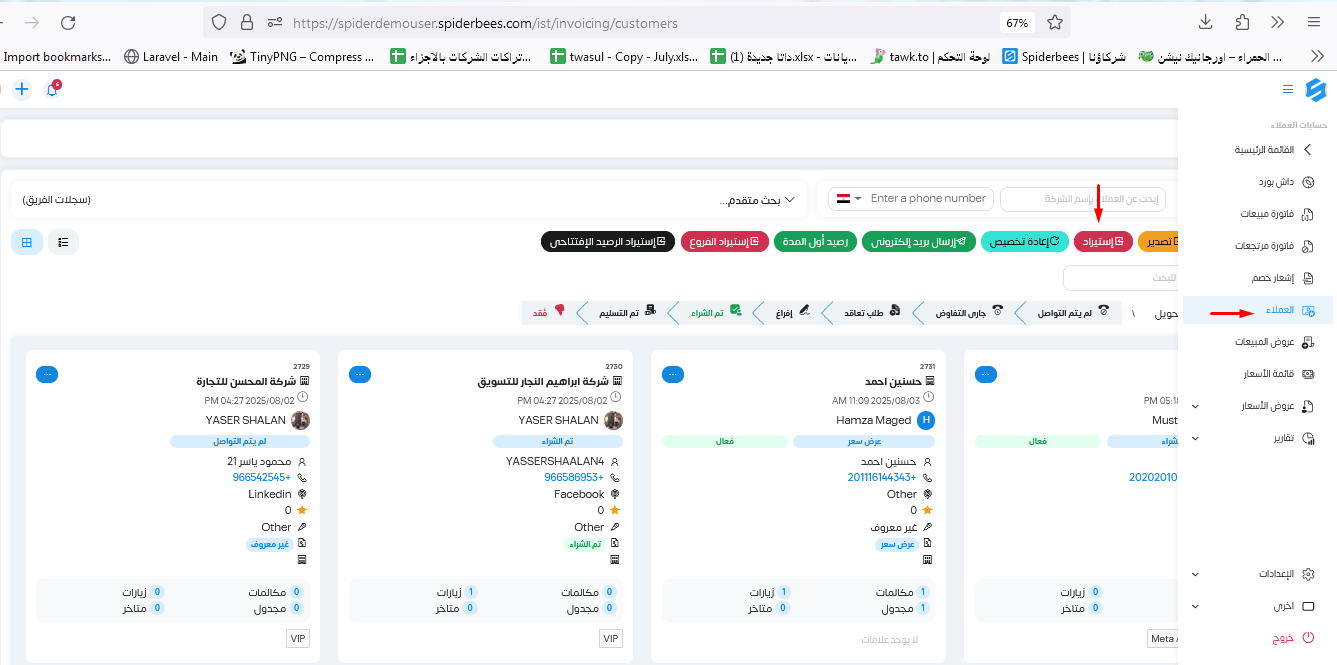Screen dimensions: 1337x665
Task: Toggle sidebar with hamburger menu icon
Action: pyautogui.click(x=1288, y=90)
